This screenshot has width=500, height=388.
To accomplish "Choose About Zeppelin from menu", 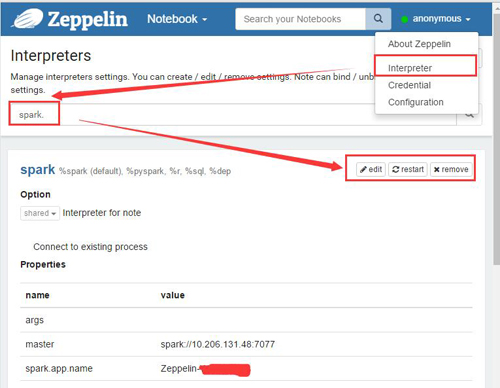I will tap(419, 44).
